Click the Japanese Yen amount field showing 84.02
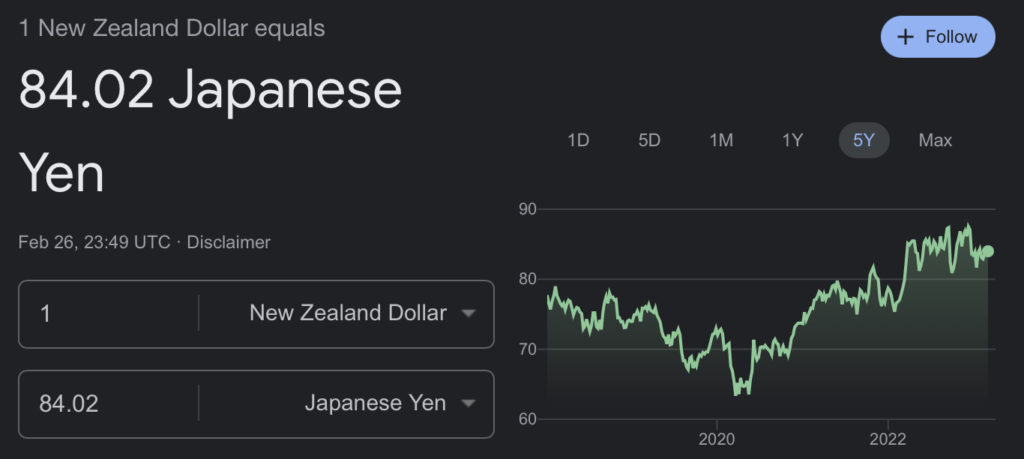This screenshot has height=459, width=1024. [x=110, y=404]
